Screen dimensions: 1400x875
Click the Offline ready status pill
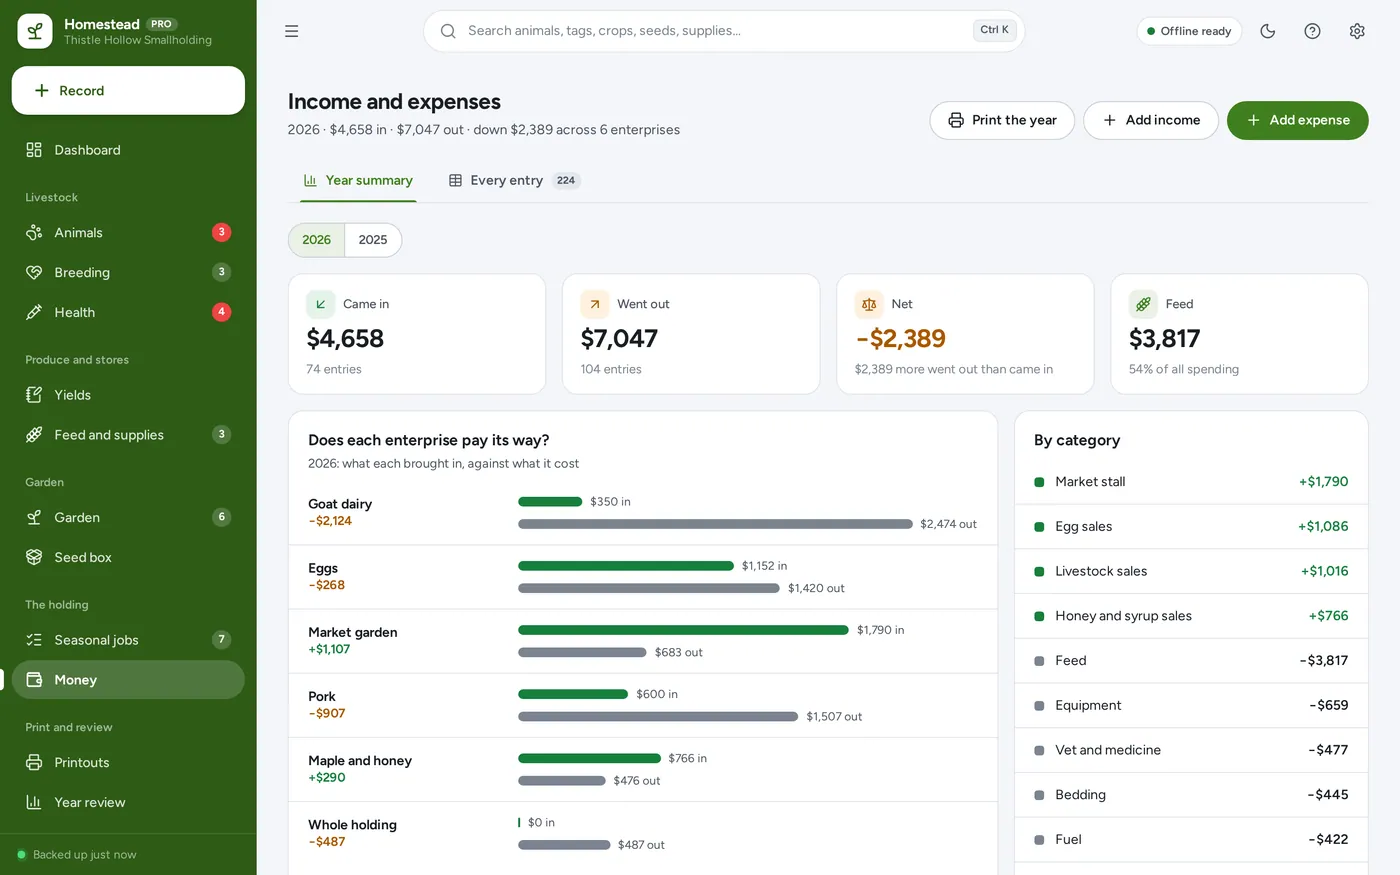click(1189, 31)
